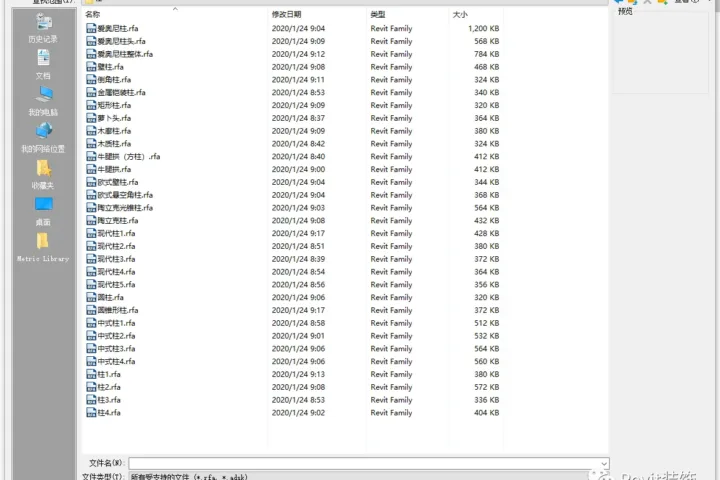Click Revit Family type in the 336 KB row
The height and width of the screenshot is (480, 720).
pyautogui.click(x=391, y=400)
